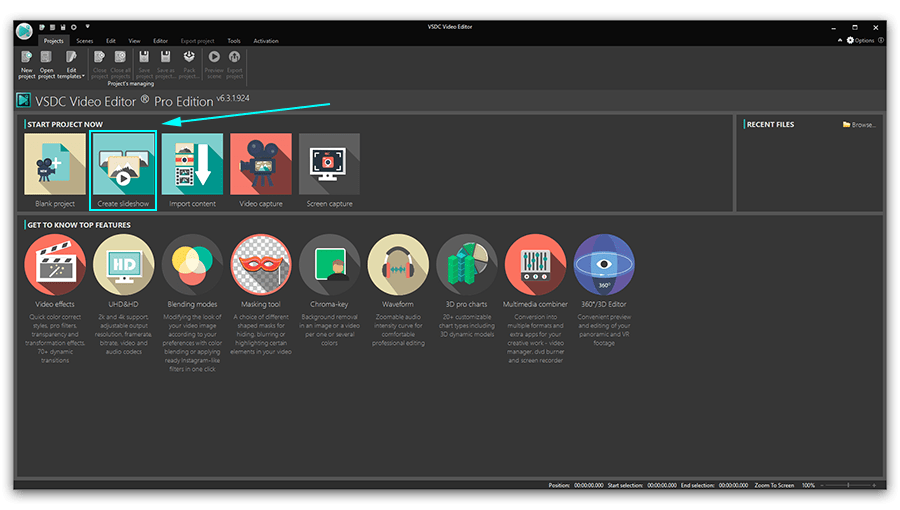Click the quick access save icon

(63, 27)
